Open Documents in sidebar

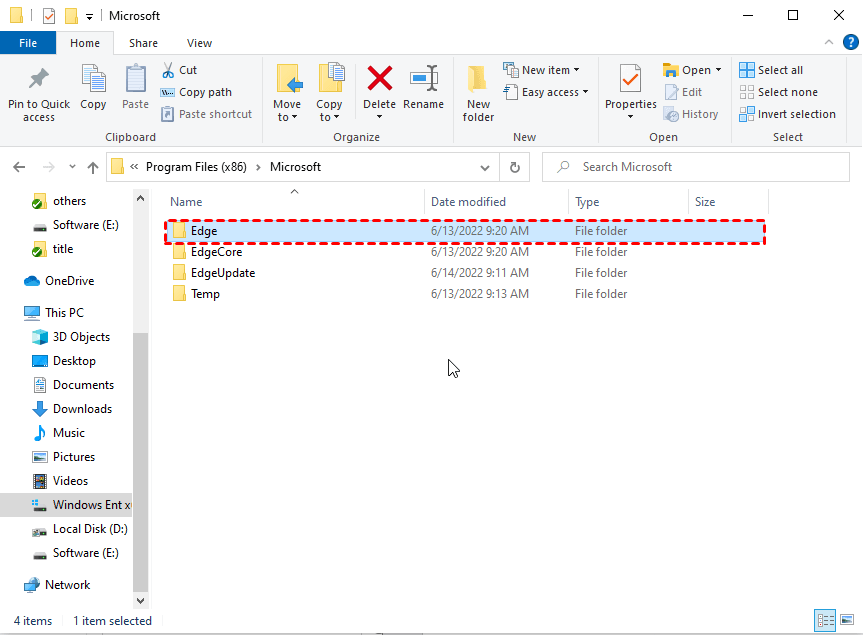[x=74, y=385]
